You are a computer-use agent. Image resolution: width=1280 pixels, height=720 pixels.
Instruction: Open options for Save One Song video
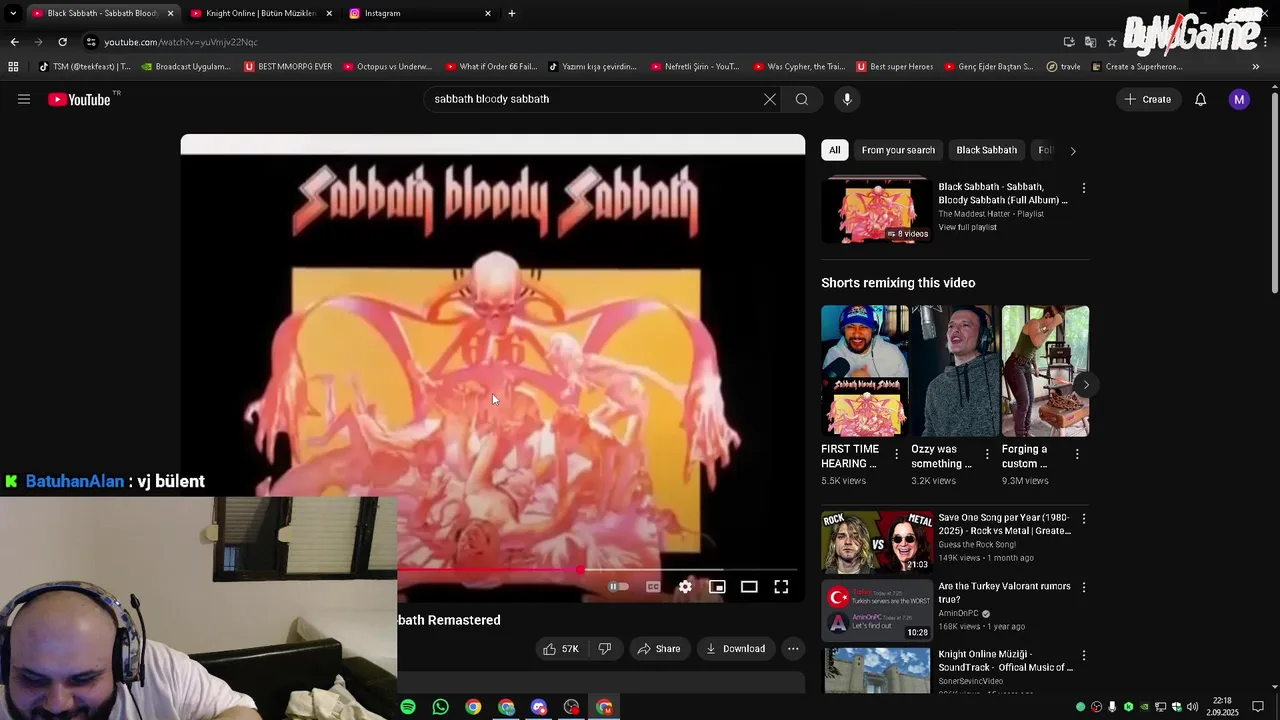(1083, 519)
